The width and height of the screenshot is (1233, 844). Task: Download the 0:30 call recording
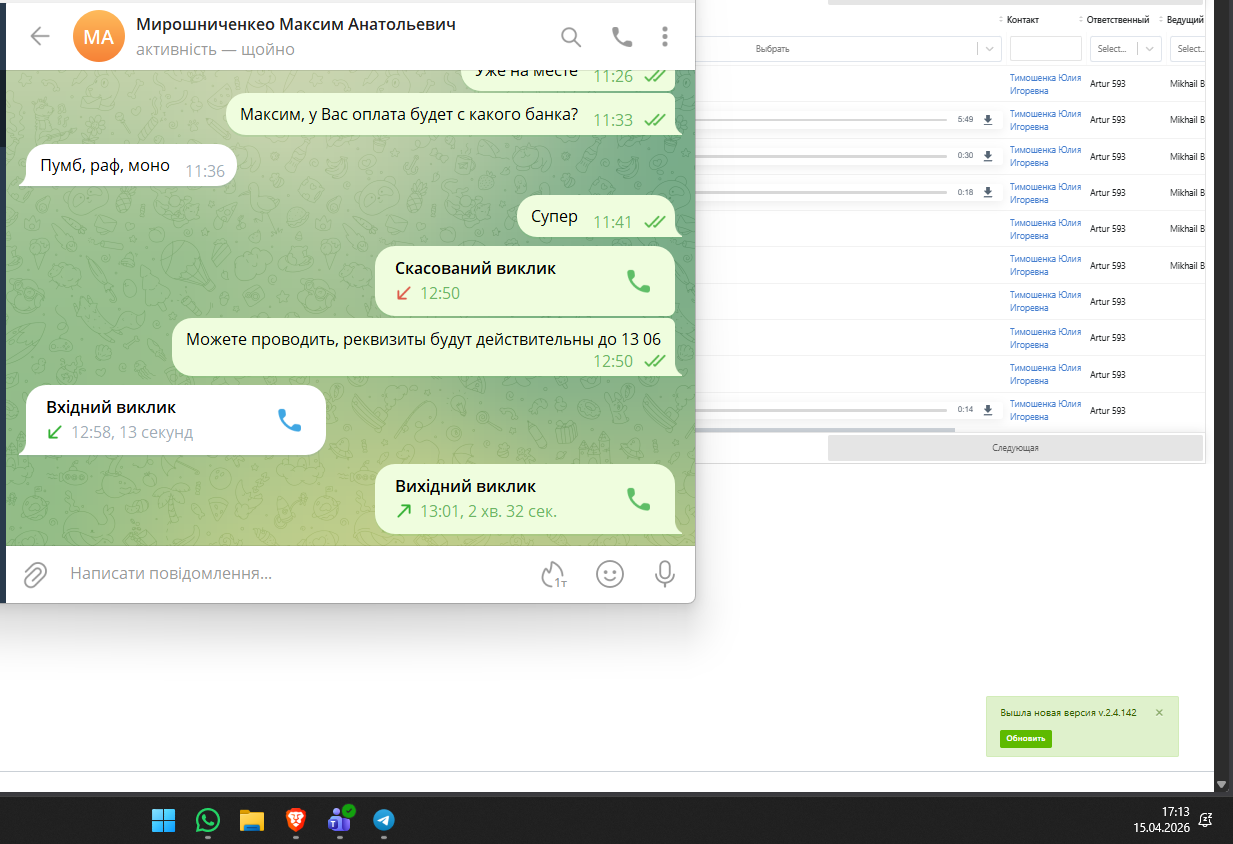pos(988,156)
